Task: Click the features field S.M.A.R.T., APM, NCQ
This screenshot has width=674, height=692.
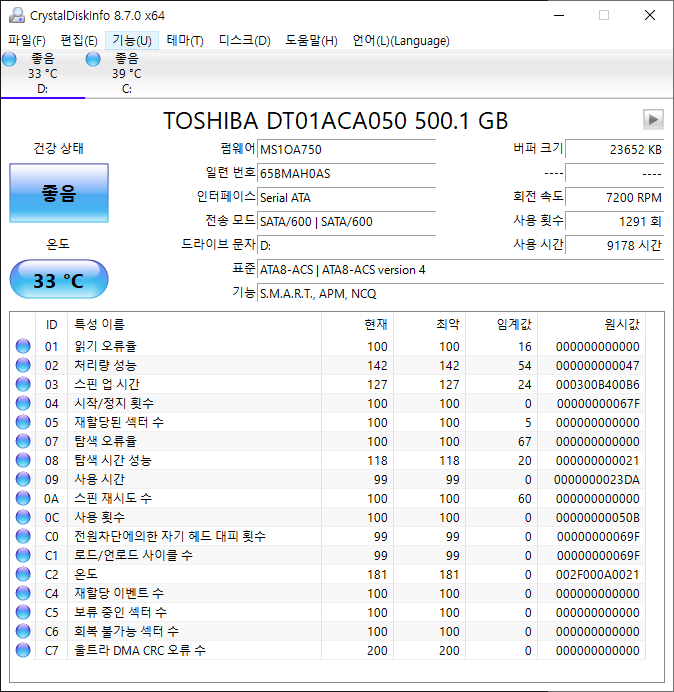Action: (460, 293)
